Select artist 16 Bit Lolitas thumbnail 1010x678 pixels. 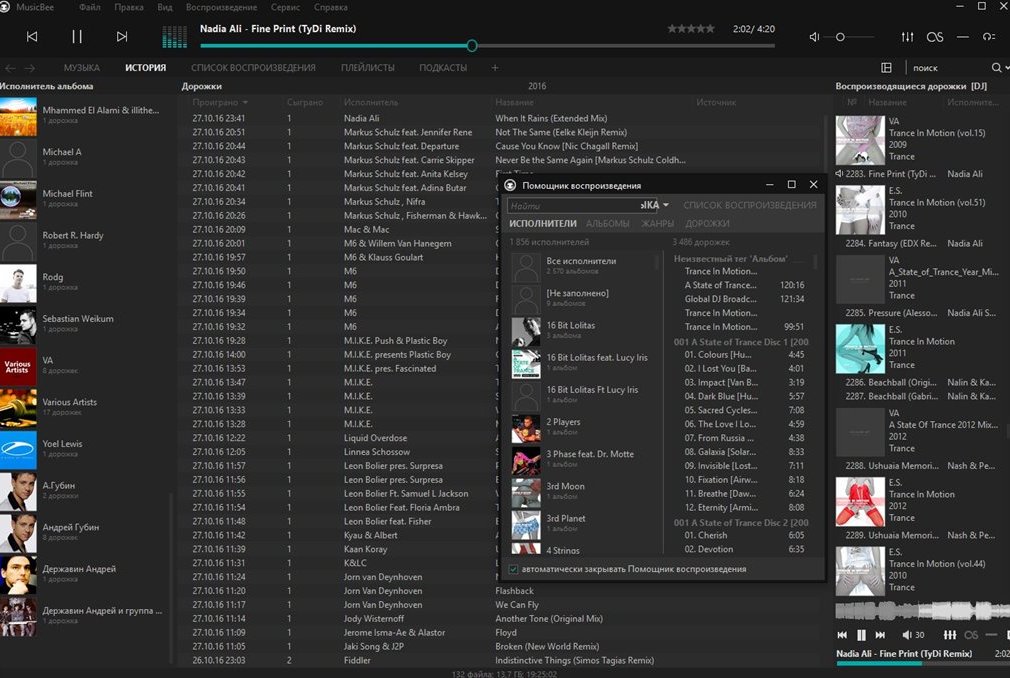click(x=526, y=331)
